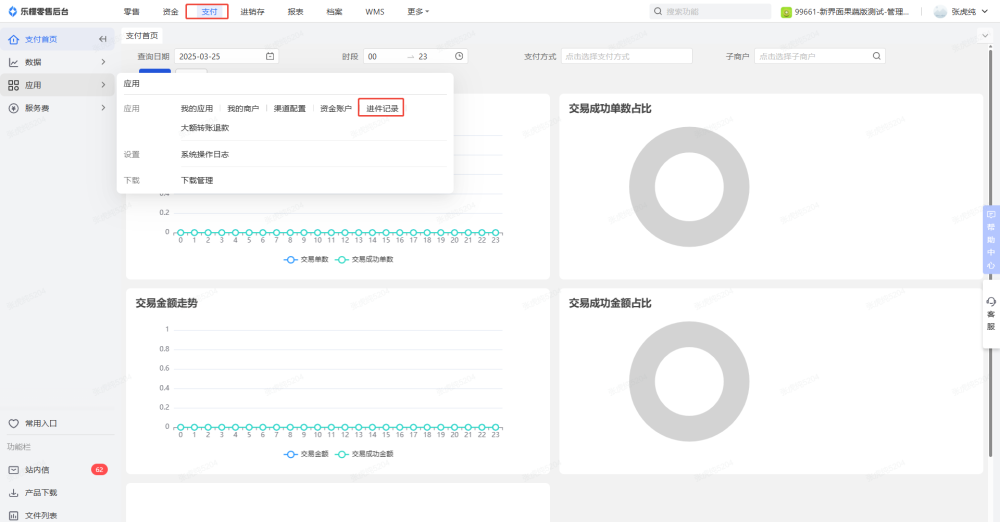1000x522 pixels.
Task: Click the donut chart under 交易成功金额占比
Action: [x=689, y=382]
